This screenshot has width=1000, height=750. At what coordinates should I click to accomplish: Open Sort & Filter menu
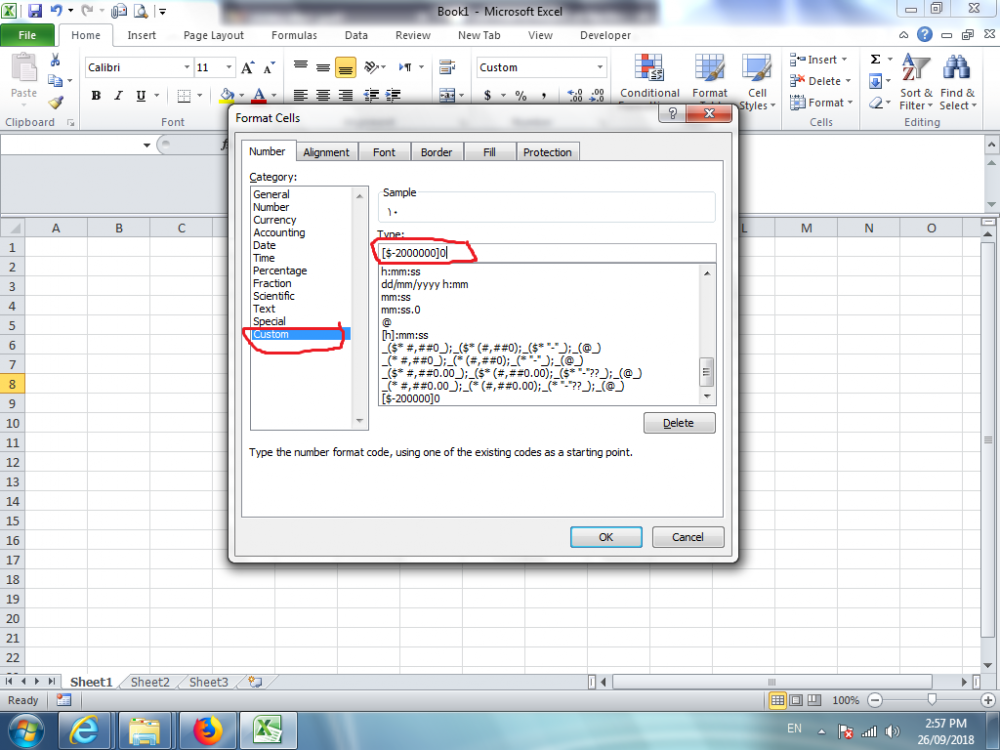[916, 82]
